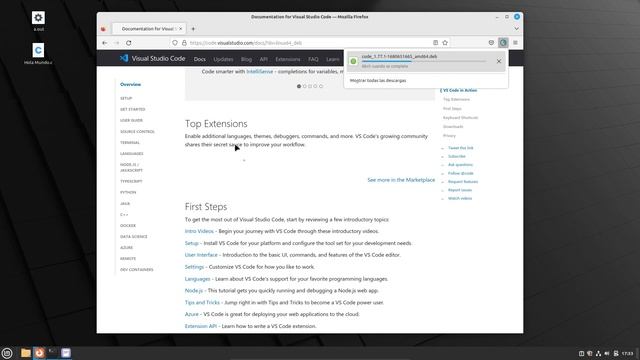
Task: Open FAQ in site navigation
Action: point(313,59)
